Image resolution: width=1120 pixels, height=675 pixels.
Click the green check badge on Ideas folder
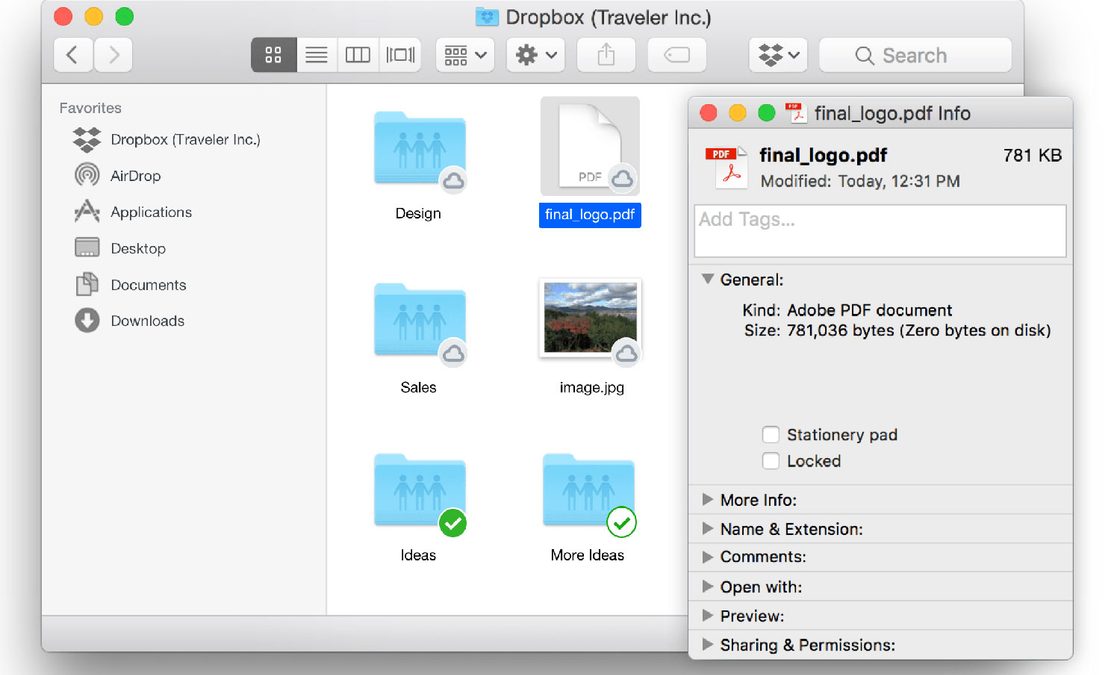pyautogui.click(x=453, y=524)
